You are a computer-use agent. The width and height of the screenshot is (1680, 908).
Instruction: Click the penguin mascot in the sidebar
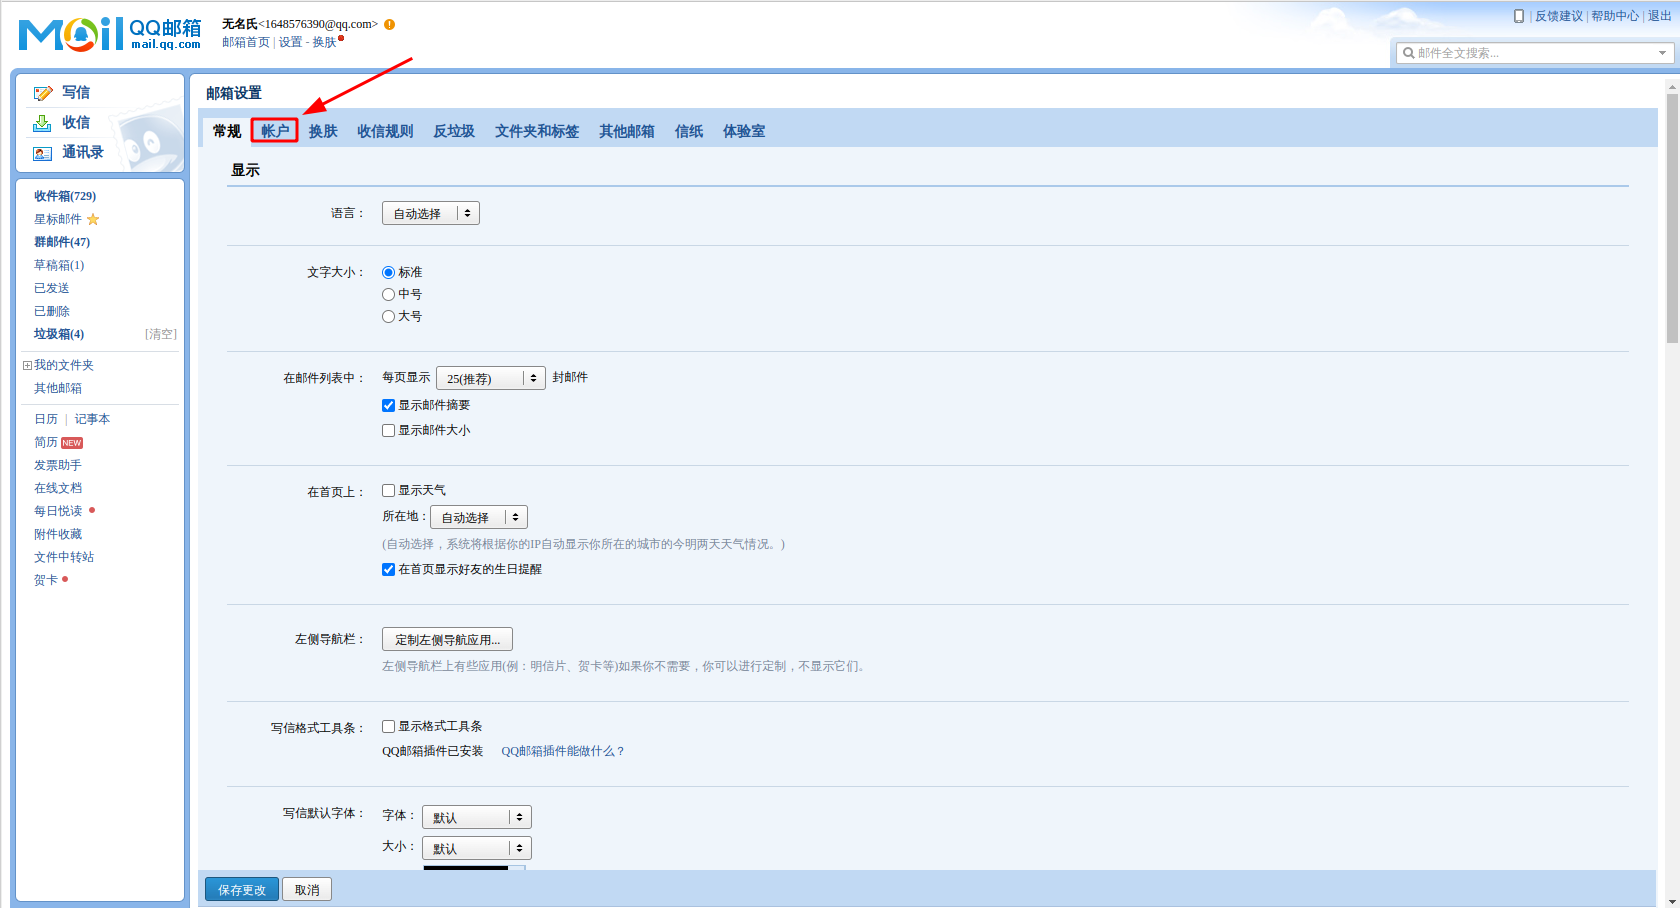tap(147, 140)
